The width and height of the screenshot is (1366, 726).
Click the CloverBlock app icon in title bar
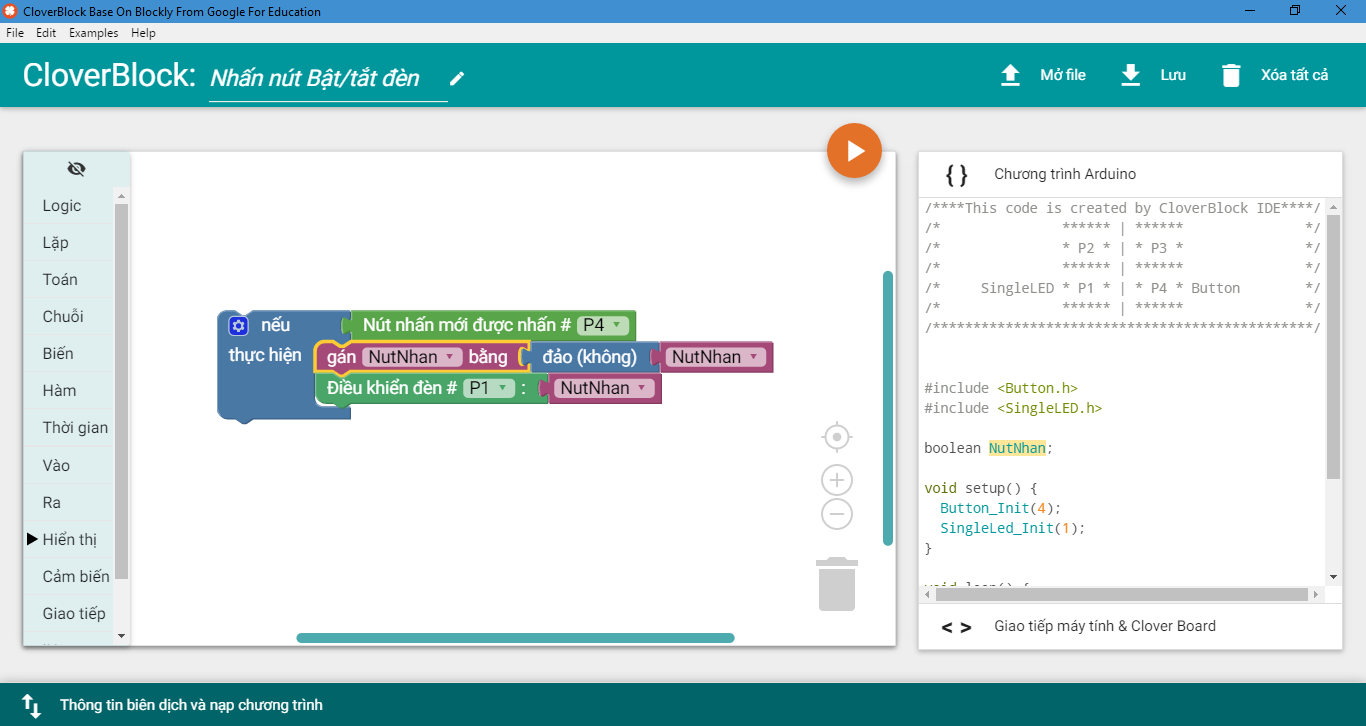[x=11, y=11]
